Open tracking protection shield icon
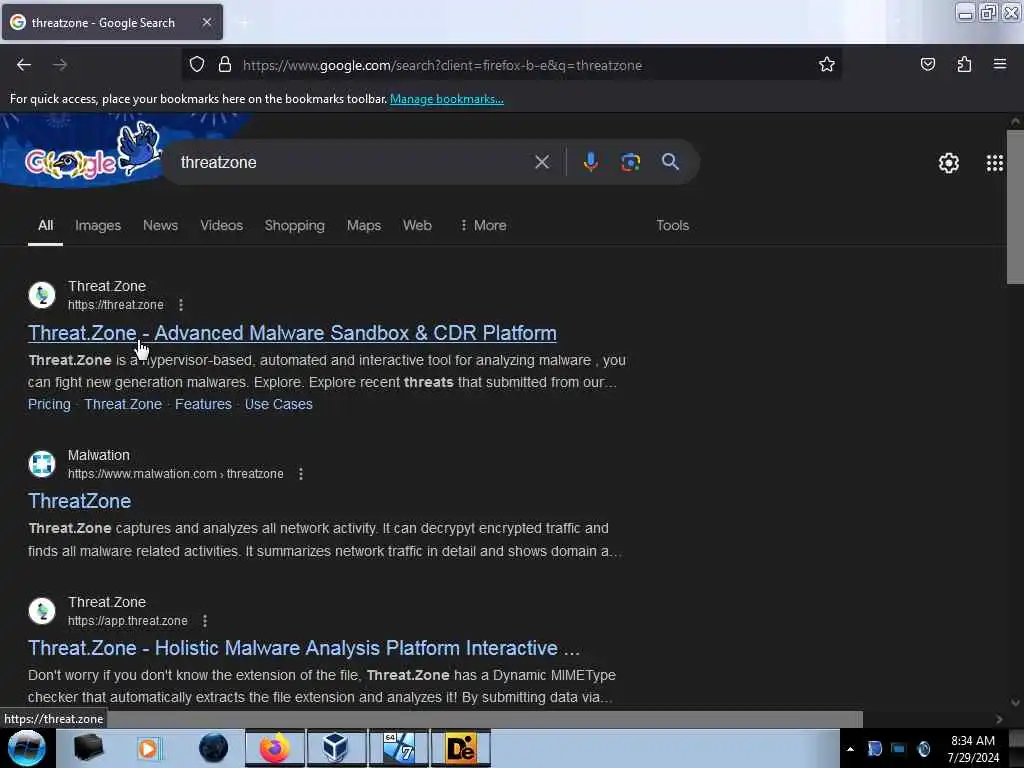This screenshot has width=1024, height=768. [x=197, y=65]
